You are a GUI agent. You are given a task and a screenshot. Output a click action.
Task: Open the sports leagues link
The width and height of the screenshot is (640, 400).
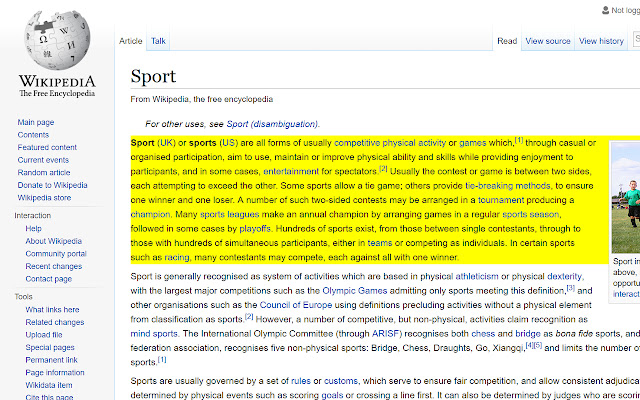(x=229, y=214)
